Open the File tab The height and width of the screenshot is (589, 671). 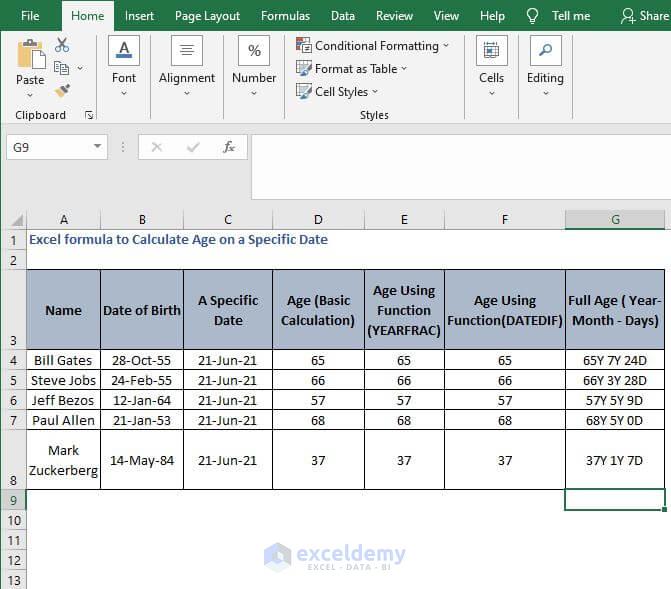(x=30, y=16)
